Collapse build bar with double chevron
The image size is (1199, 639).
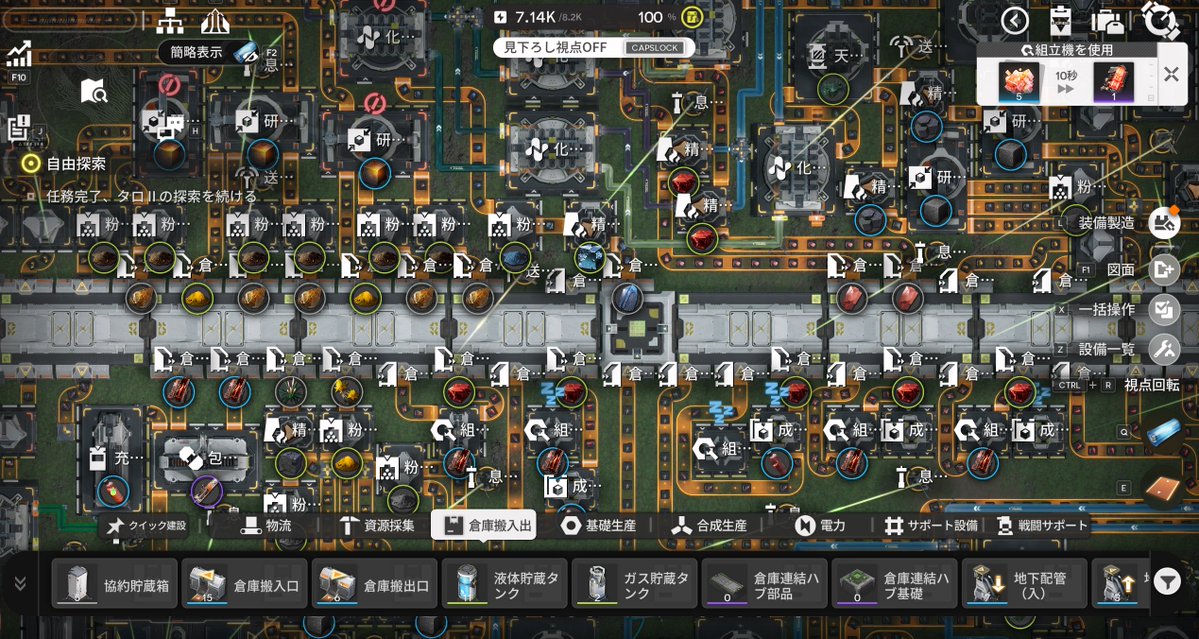[x=19, y=583]
